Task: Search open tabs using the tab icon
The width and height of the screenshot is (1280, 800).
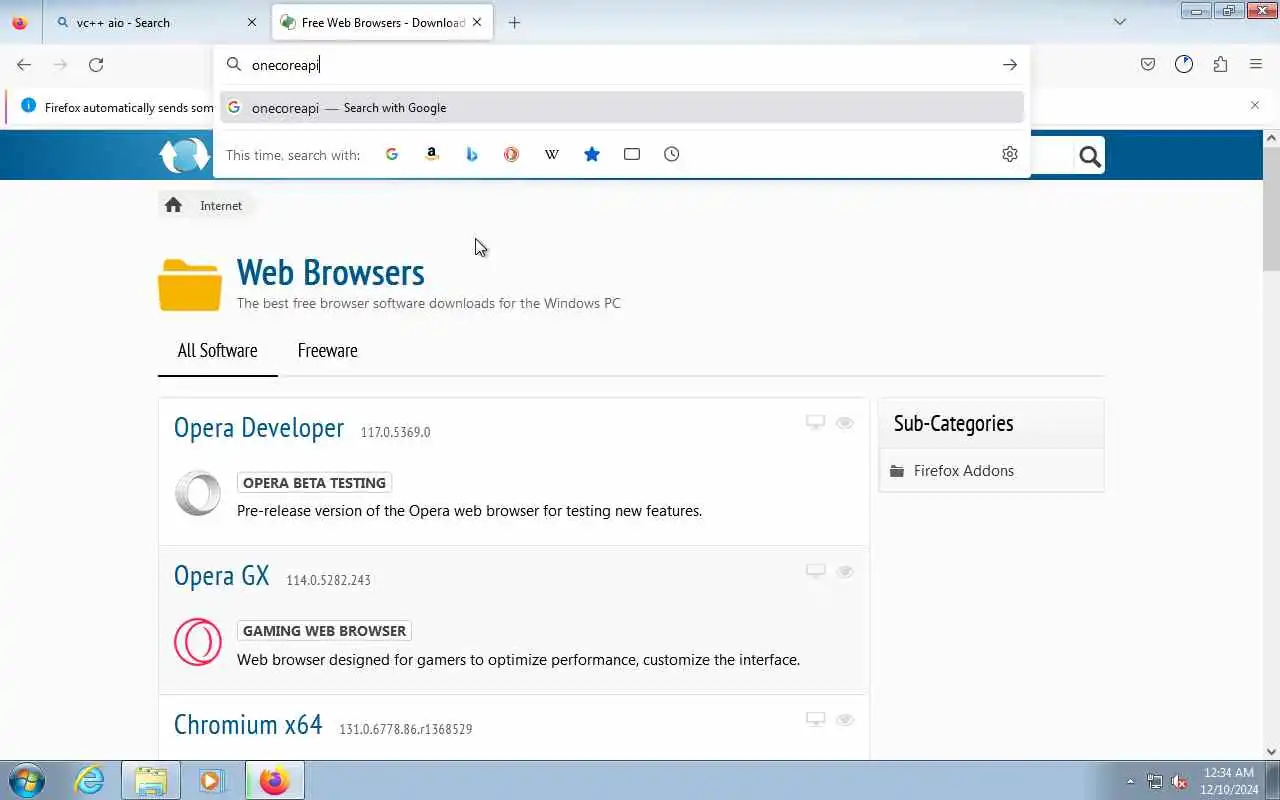Action: tap(632, 154)
